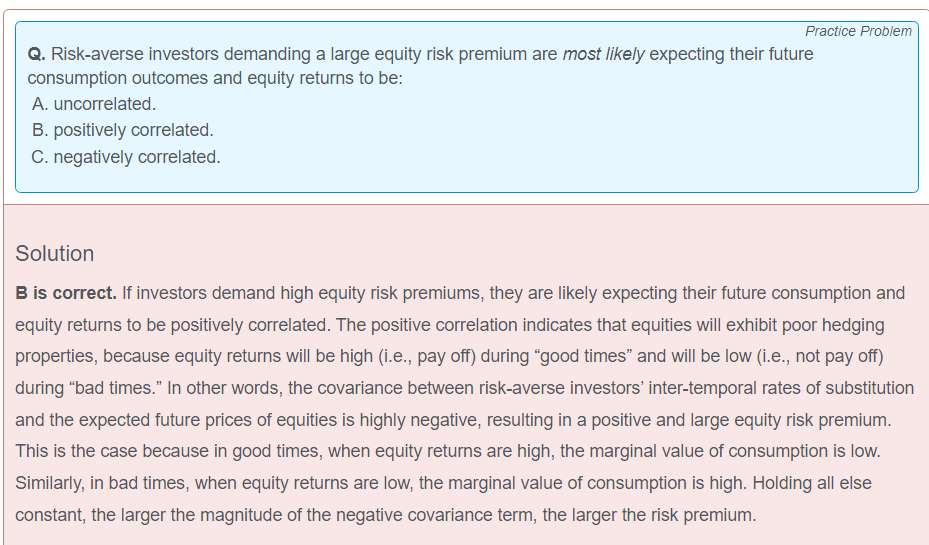Click the italic 'most likely' phrase

(x=603, y=54)
